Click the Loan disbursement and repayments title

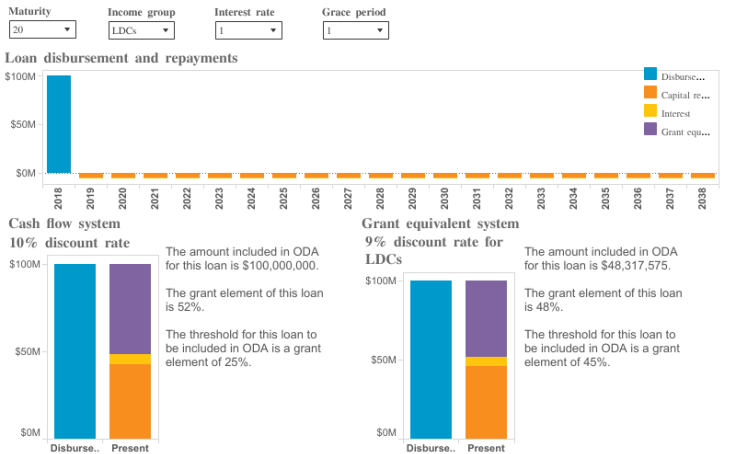point(121,58)
